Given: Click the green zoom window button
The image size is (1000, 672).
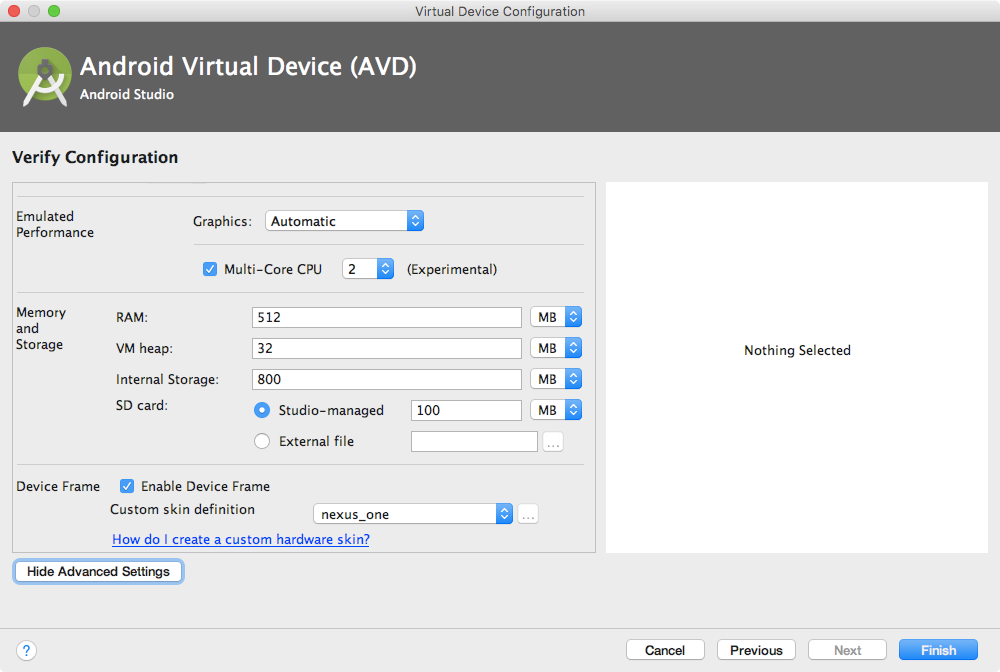Looking at the screenshot, I should click(x=54, y=11).
